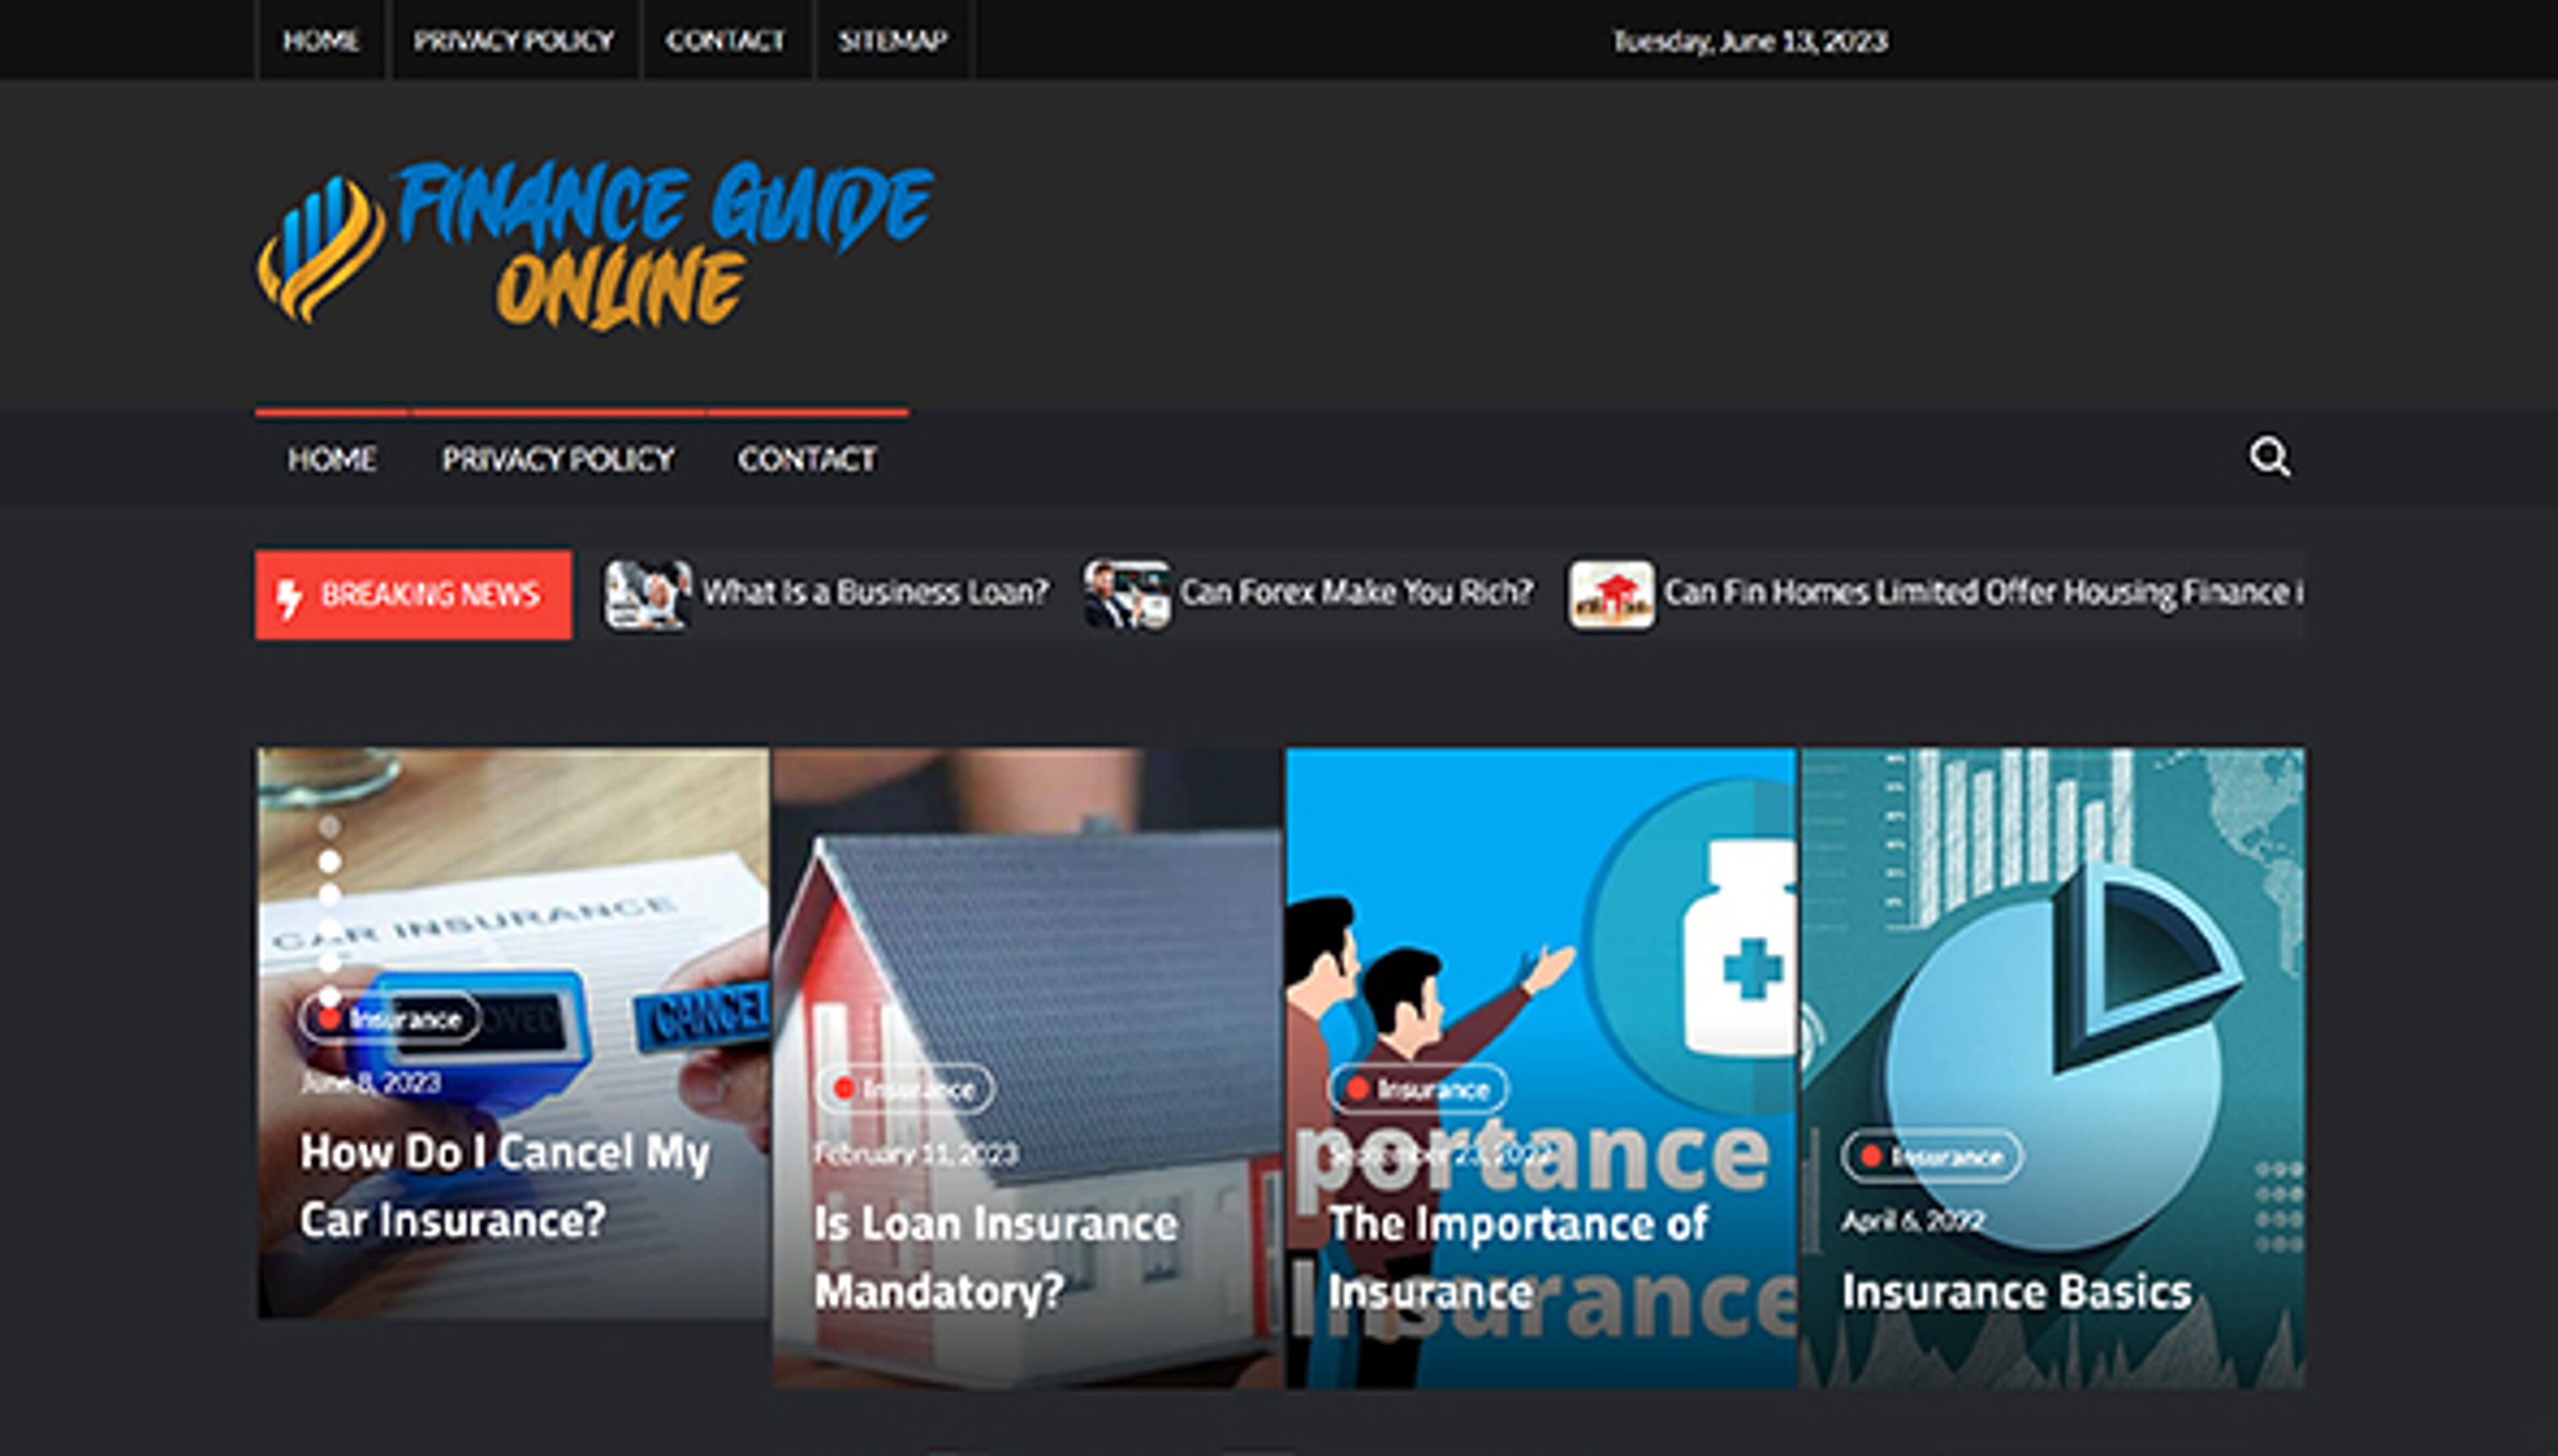Go to Home in main navigation

click(x=331, y=459)
